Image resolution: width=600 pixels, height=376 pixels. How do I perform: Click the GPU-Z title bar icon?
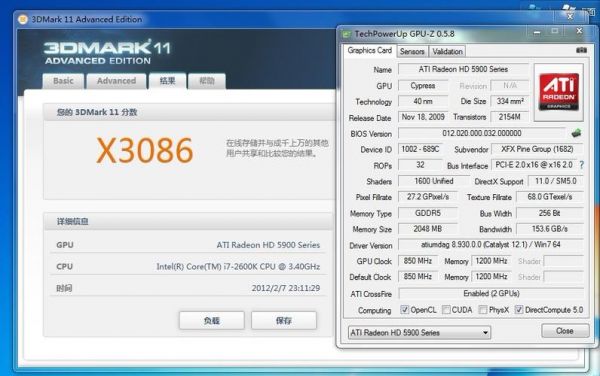click(x=347, y=34)
